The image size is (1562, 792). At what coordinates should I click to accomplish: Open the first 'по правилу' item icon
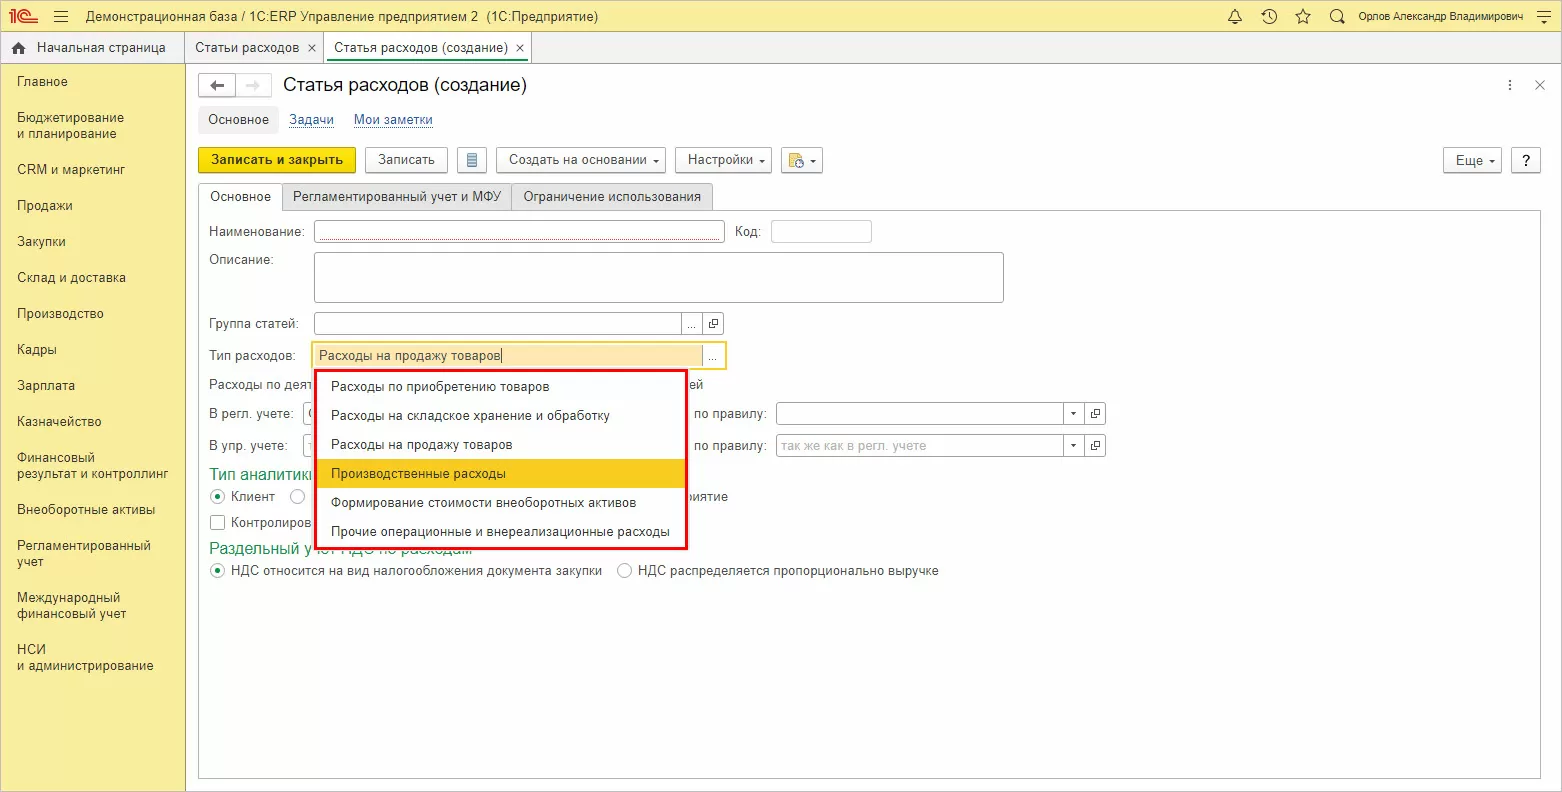(1095, 414)
